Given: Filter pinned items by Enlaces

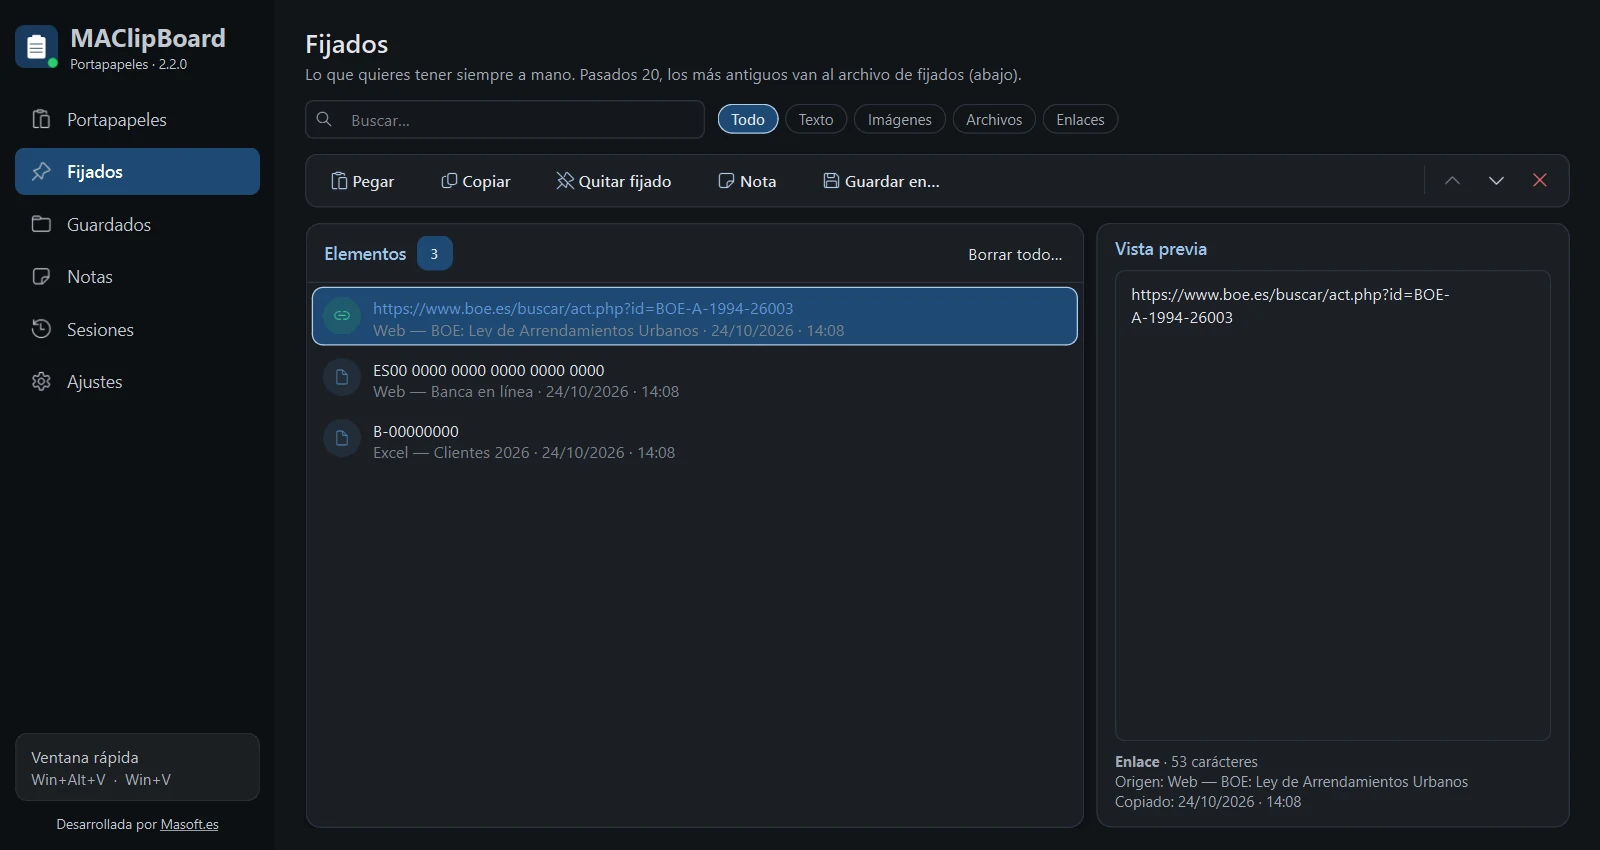Looking at the screenshot, I should click(x=1080, y=119).
